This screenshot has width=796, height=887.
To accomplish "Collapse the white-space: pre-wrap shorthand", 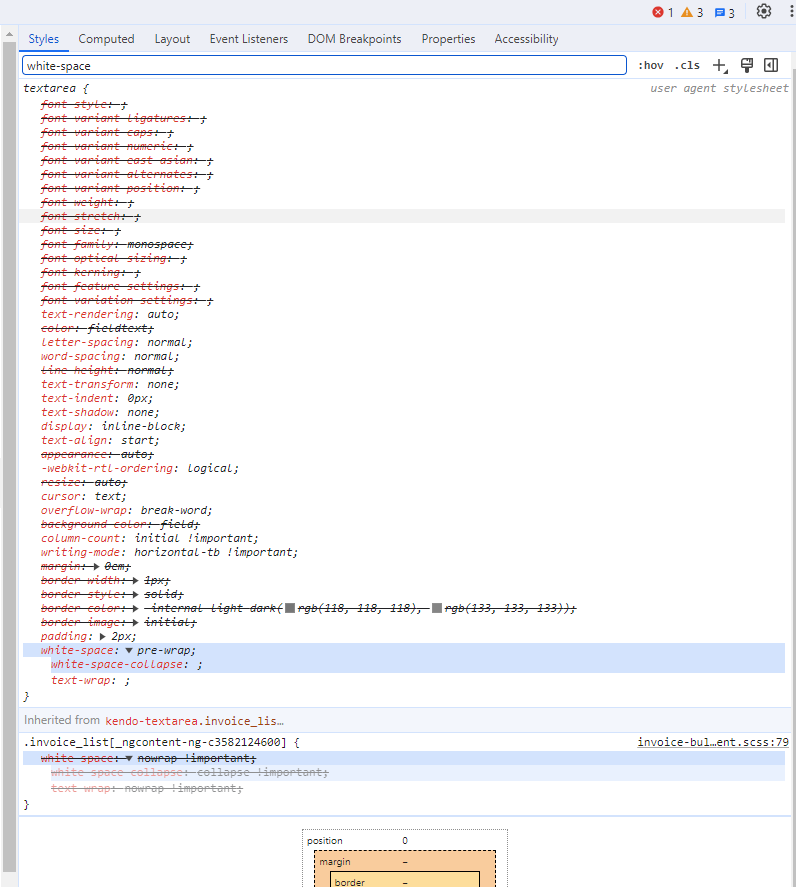I will point(129,650).
